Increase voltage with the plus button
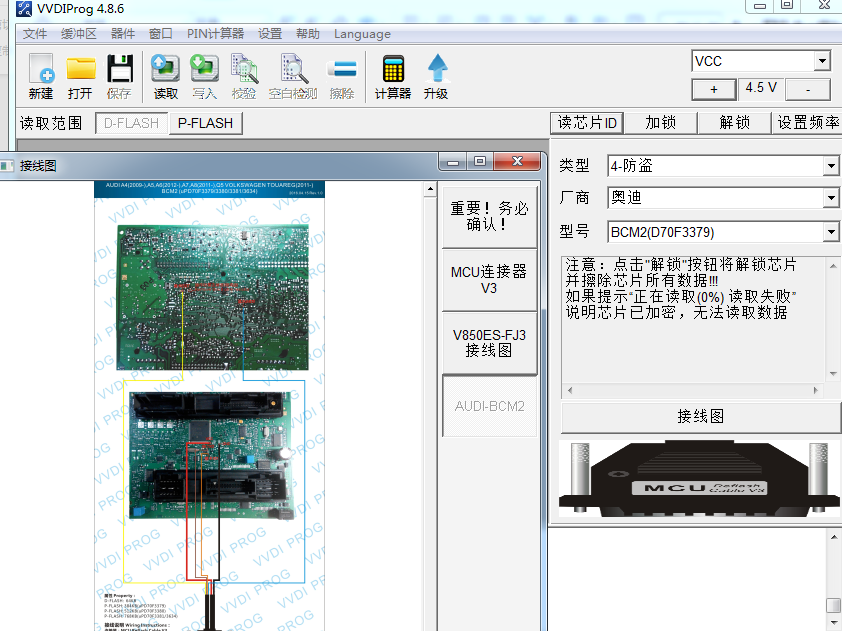Screen dimensions: 842x631 coord(714,89)
